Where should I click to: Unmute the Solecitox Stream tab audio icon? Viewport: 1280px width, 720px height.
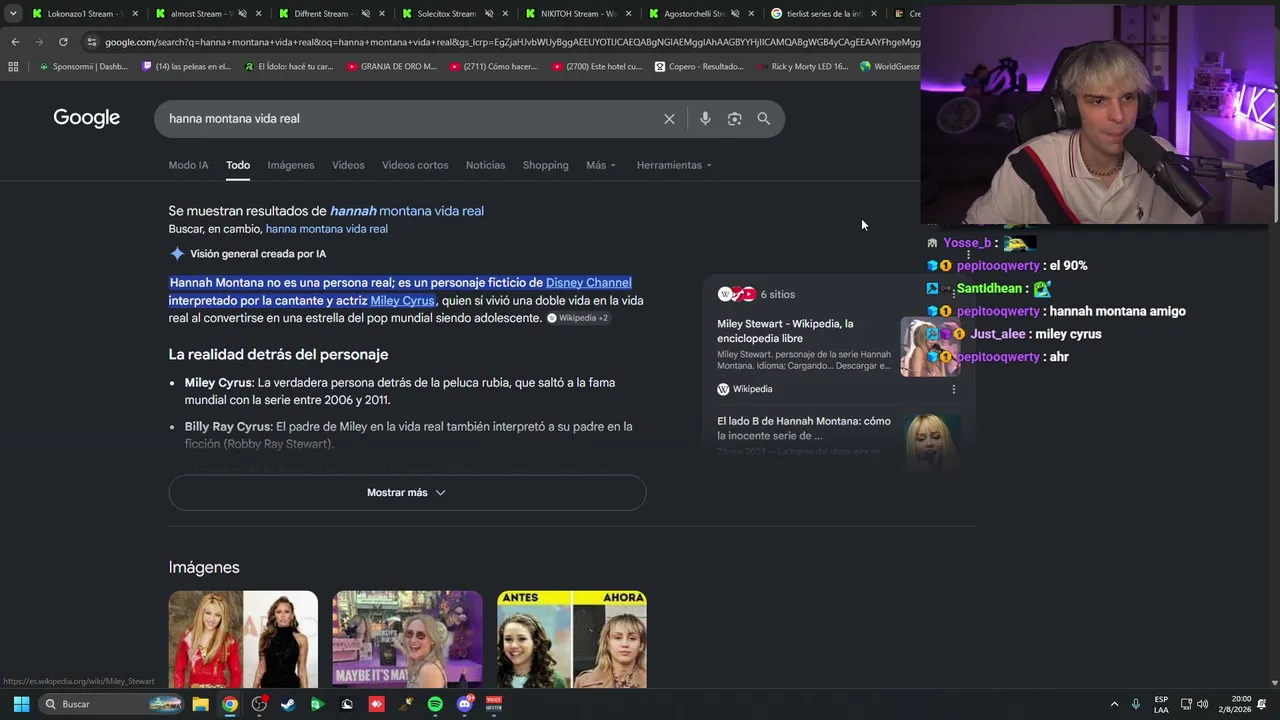click(490, 14)
